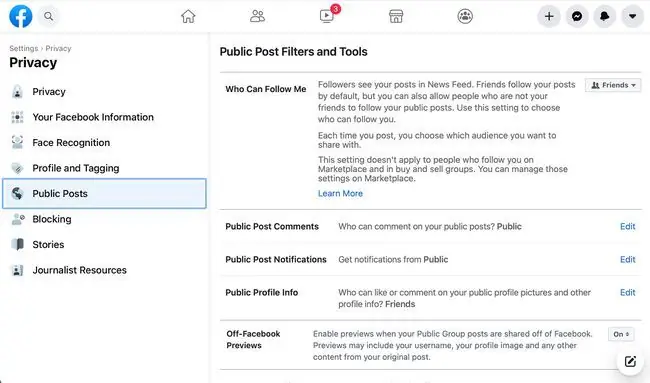Open the notifications bell icon

(604, 16)
